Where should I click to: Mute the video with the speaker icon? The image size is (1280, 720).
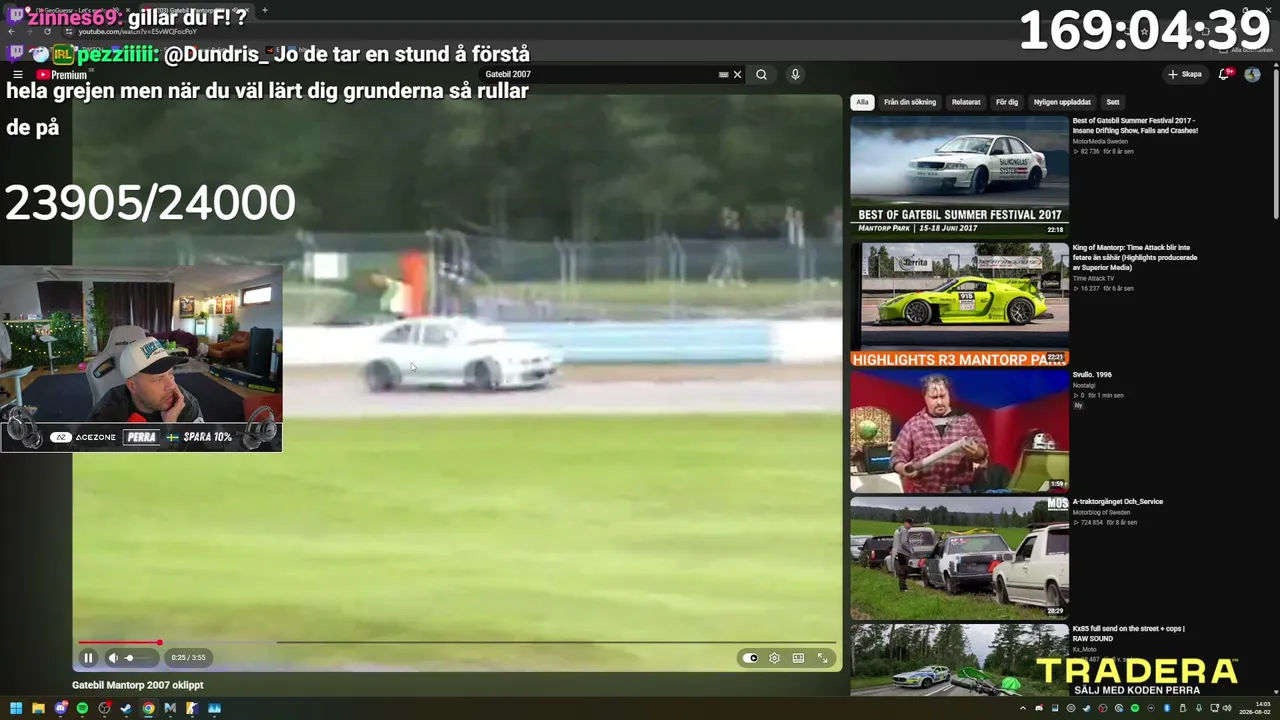(x=113, y=658)
